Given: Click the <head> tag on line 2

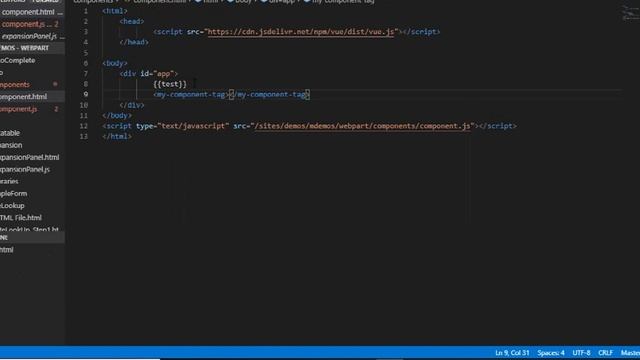Looking at the screenshot, I should [x=132, y=21].
